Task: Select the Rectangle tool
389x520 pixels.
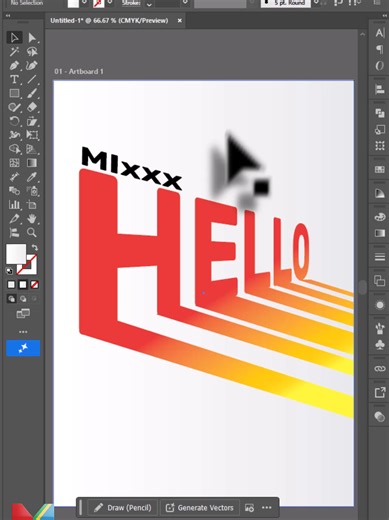Action: pyautogui.click(x=14, y=93)
